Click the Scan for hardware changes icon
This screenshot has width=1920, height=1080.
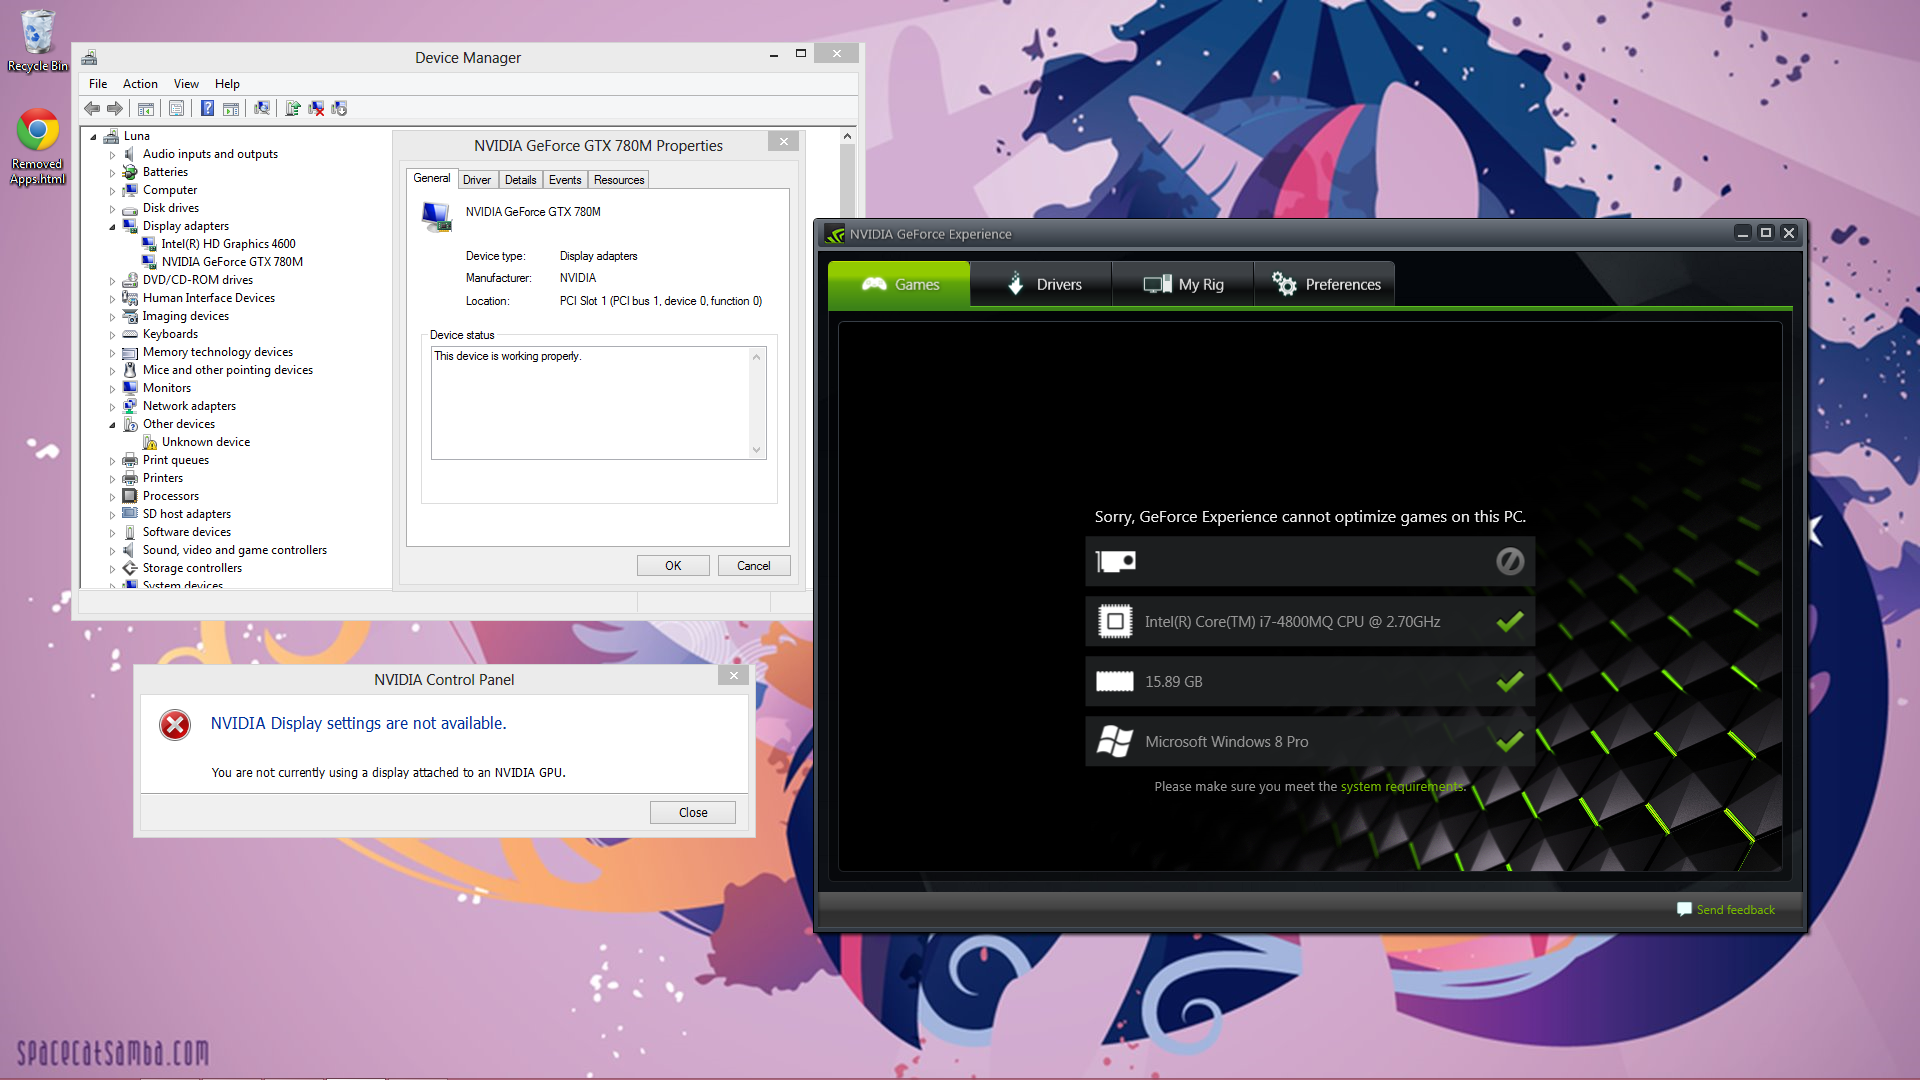tap(262, 108)
